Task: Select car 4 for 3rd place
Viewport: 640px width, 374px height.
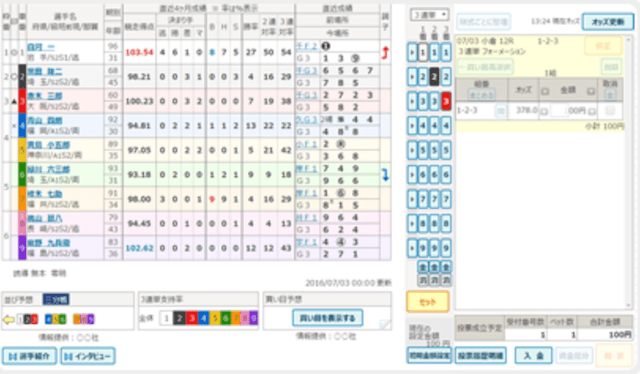Action: pyautogui.click(x=446, y=126)
